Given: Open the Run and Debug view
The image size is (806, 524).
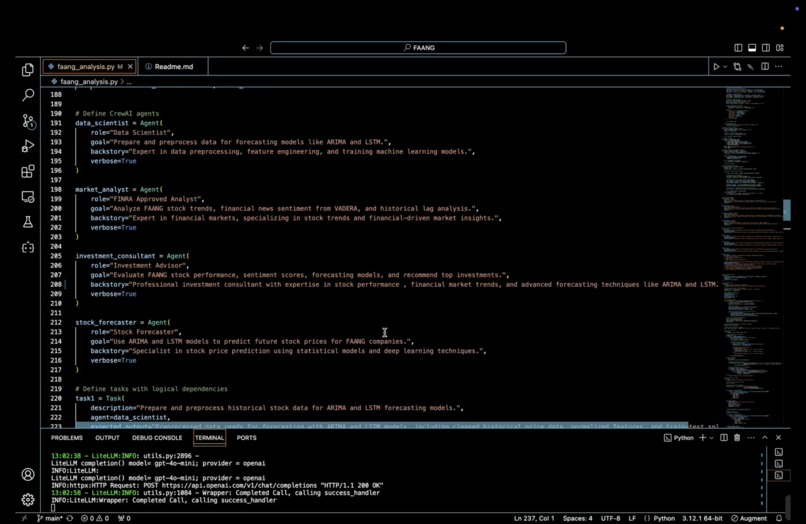Looking at the screenshot, I should coord(28,146).
